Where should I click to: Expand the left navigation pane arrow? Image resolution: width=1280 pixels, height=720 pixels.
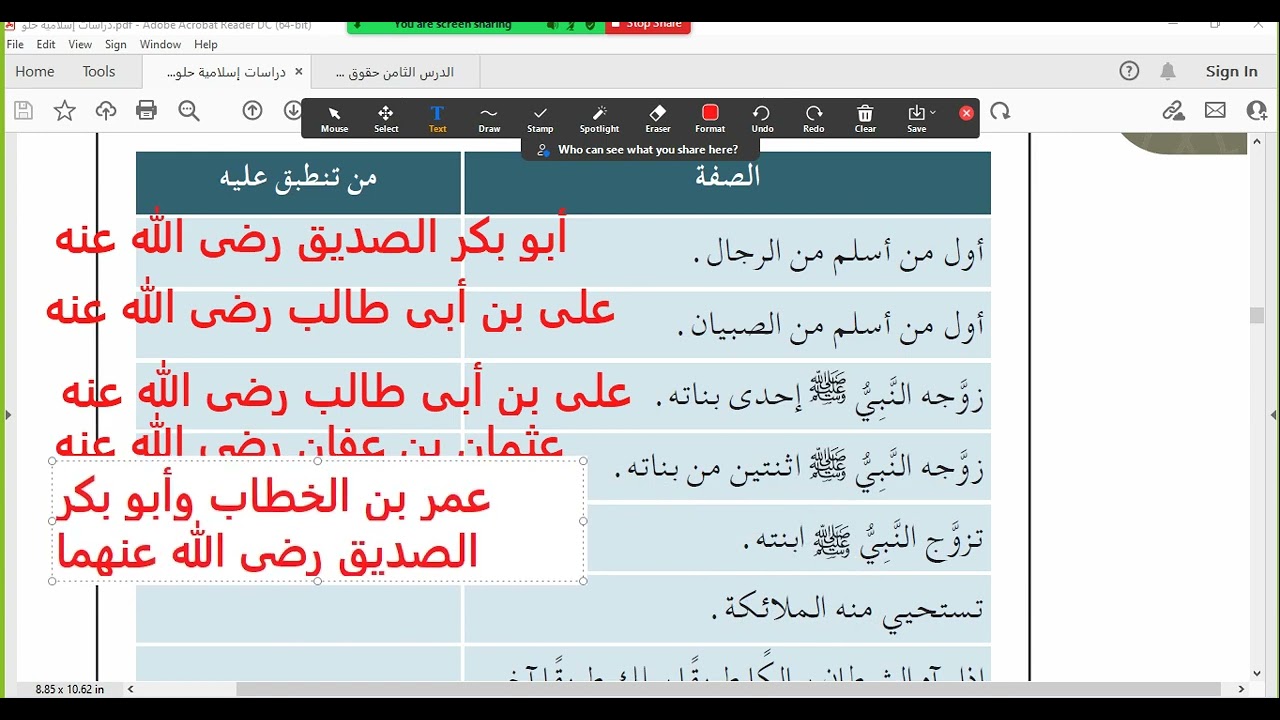[x=7, y=414]
